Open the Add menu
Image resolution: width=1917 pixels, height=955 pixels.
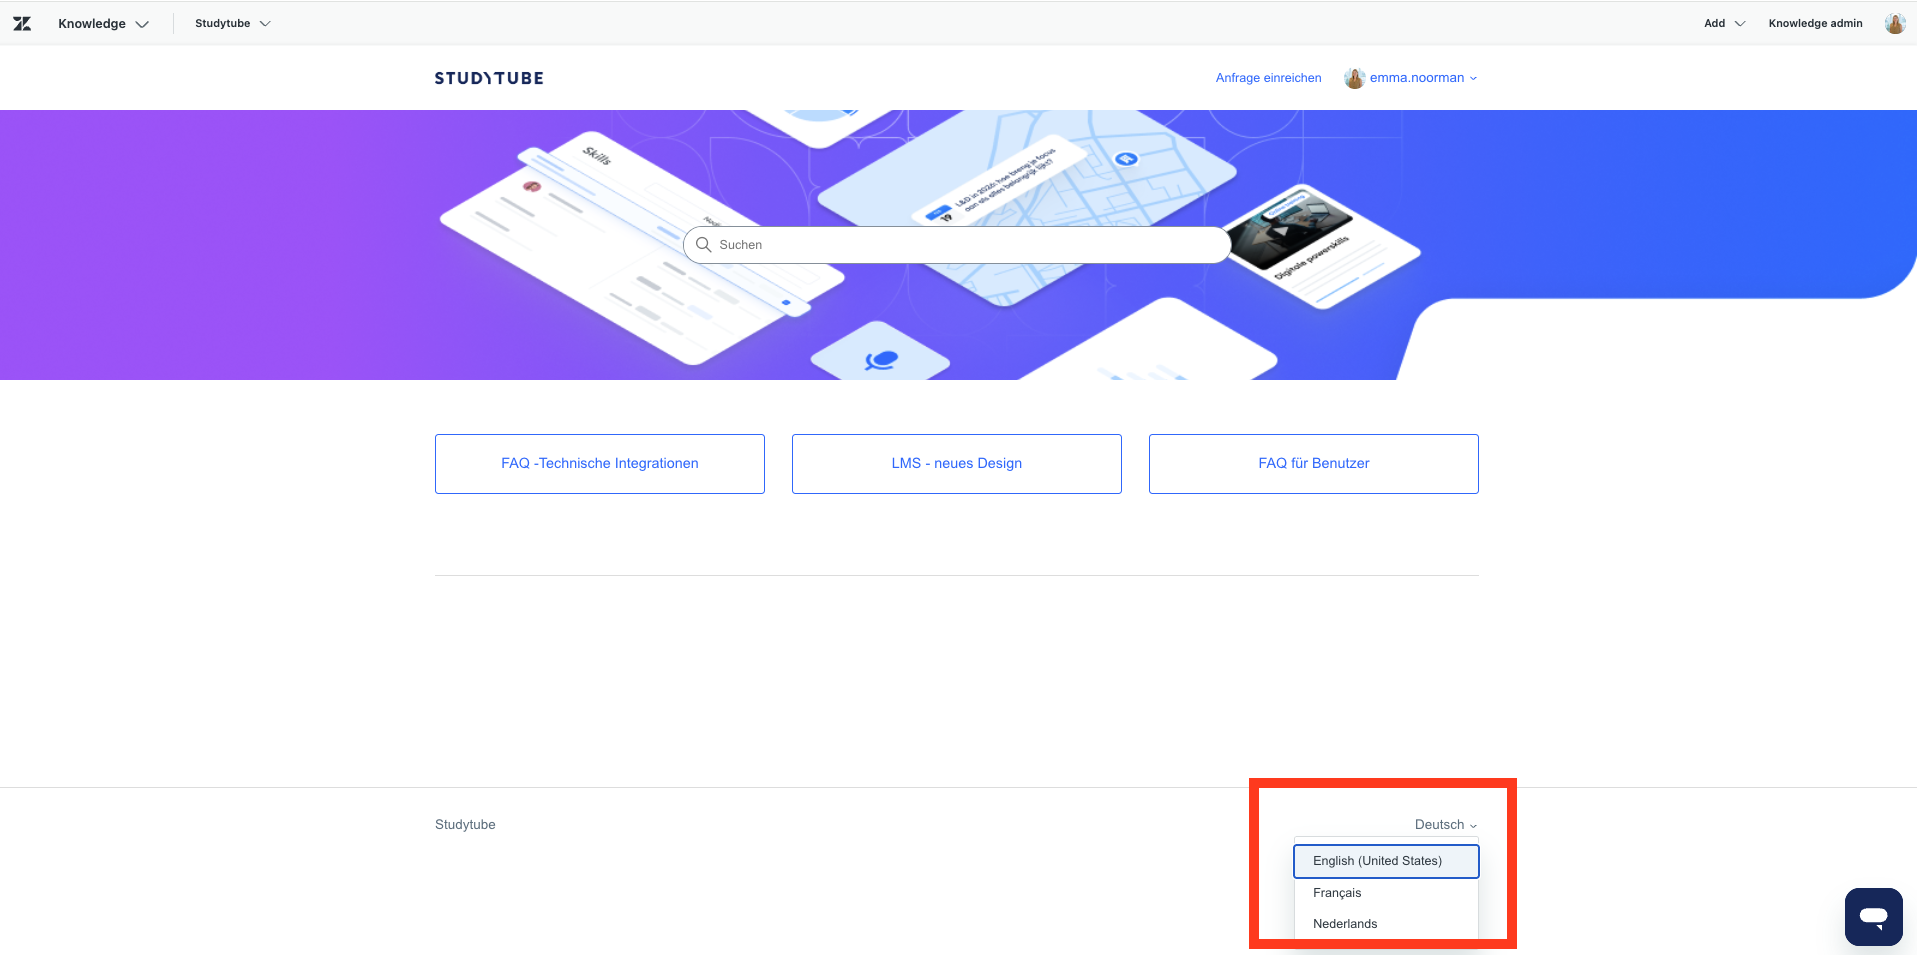(1724, 23)
